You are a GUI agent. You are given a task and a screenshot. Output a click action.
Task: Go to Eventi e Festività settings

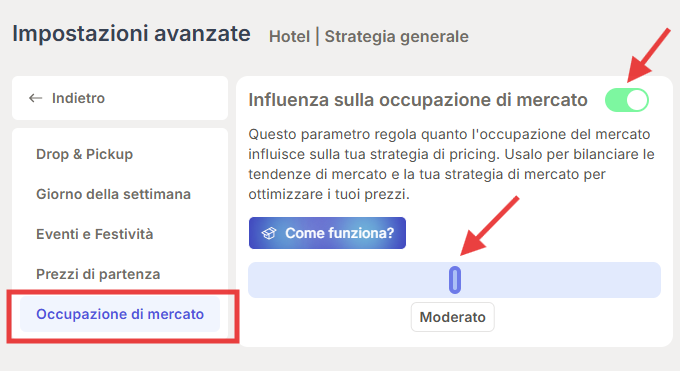point(95,234)
